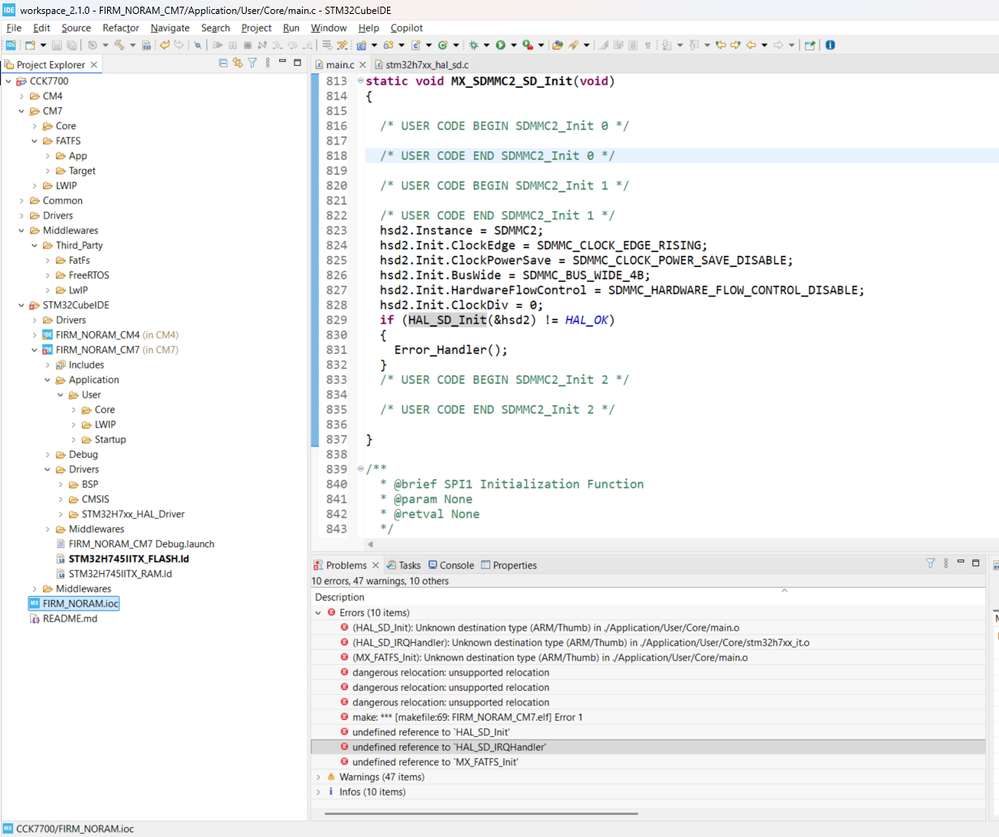Screen dimensions: 999x837
Task: Click the Next Edit Location arrow icon
Action: pyautogui.click(x=735, y=45)
